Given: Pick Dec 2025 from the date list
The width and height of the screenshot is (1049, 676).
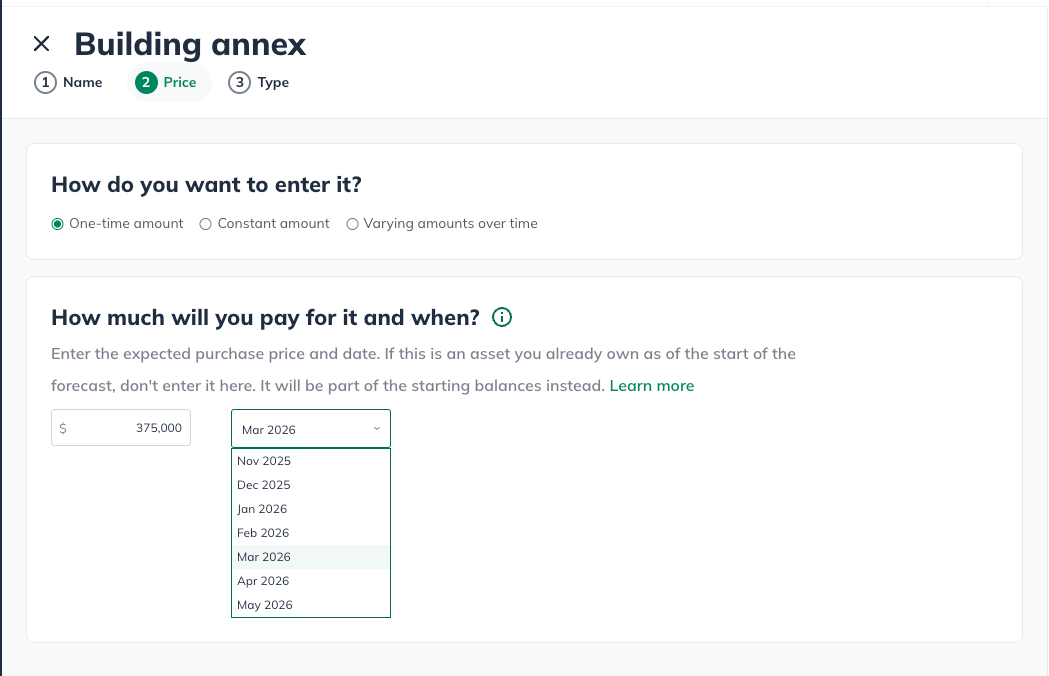Looking at the screenshot, I should 310,485.
